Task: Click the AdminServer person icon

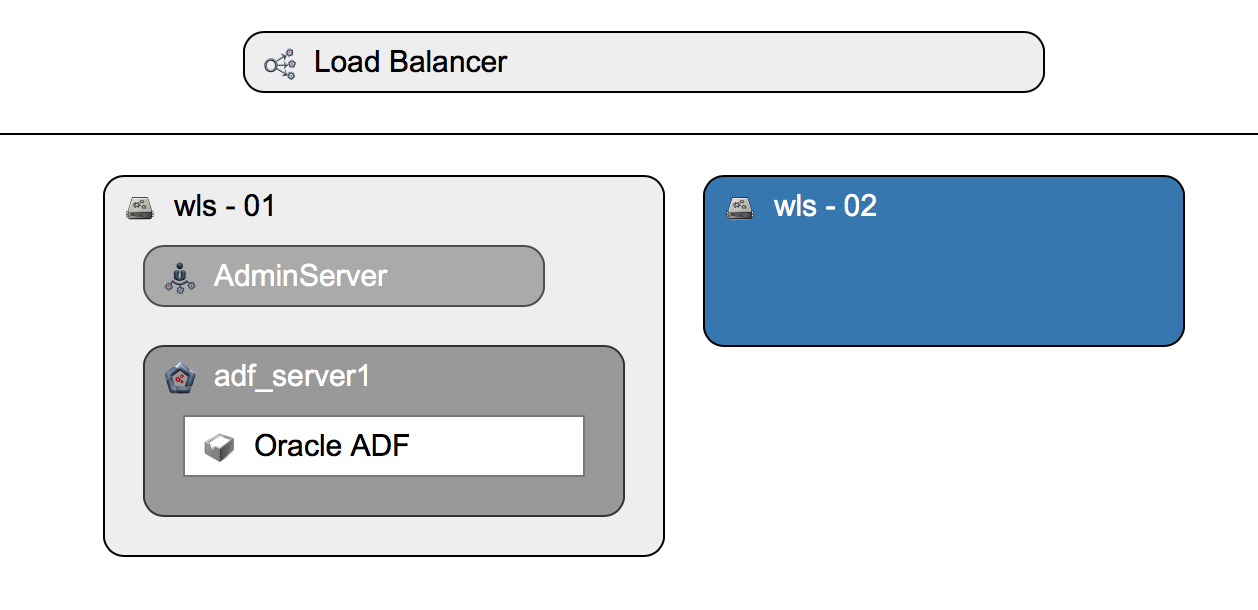Action: (180, 276)
